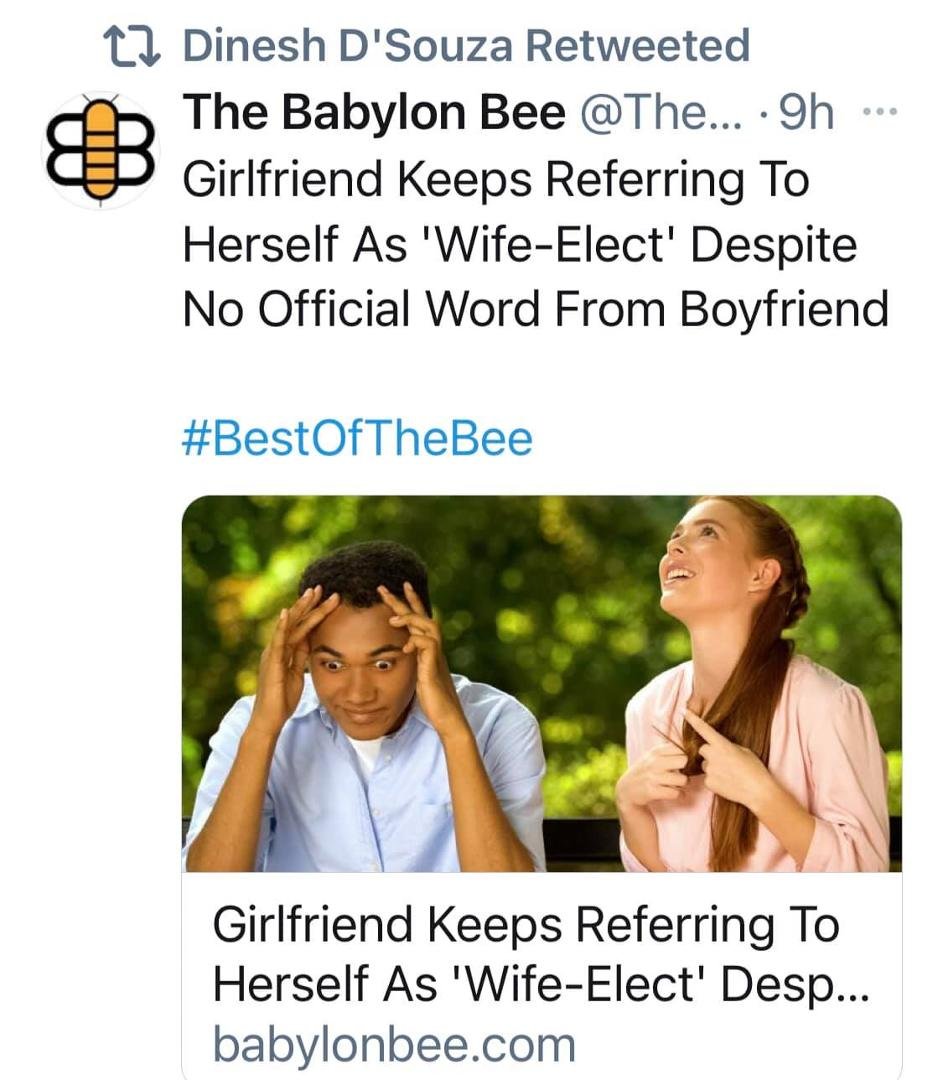Open Dinesh D'Souza Retweeted label
The height and width of the screenshot is (1080, 943).
(466, 45)
